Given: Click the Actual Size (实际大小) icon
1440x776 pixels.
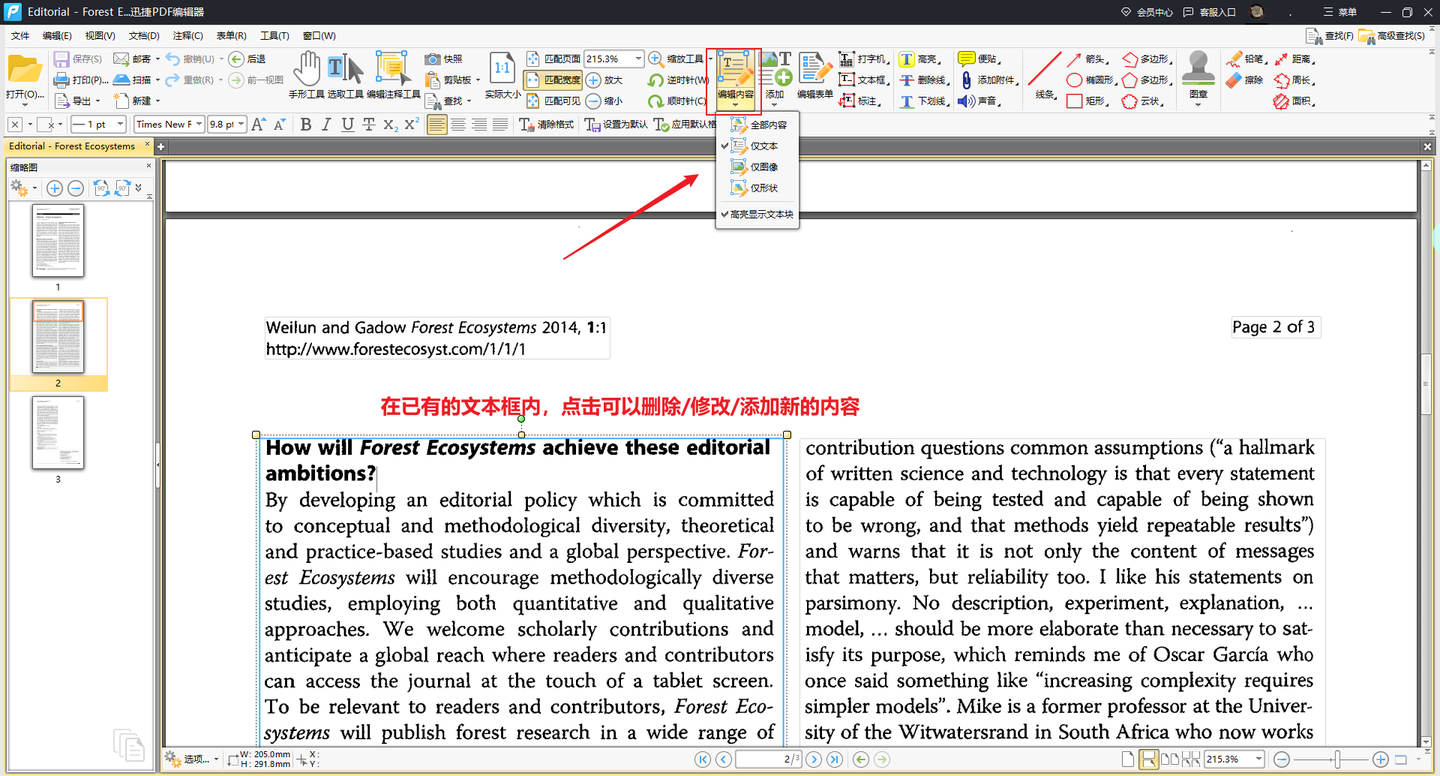Looking at the screenshot, I should click(503, 76).
